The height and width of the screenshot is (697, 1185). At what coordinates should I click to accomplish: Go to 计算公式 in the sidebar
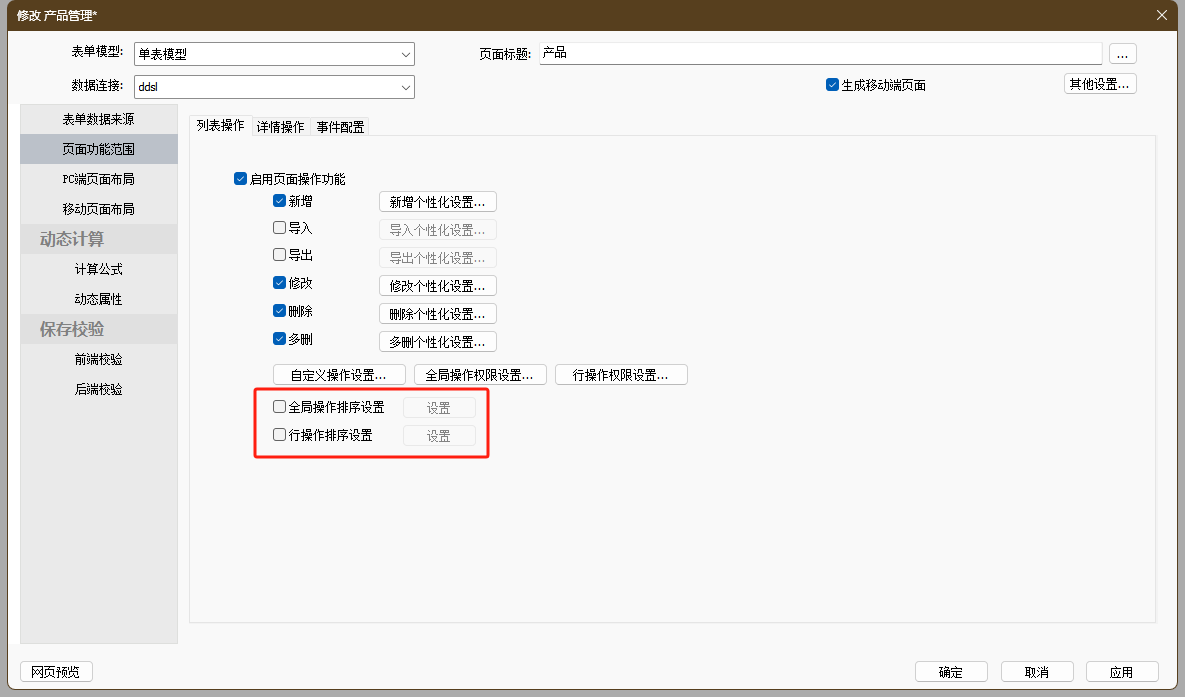98,269
